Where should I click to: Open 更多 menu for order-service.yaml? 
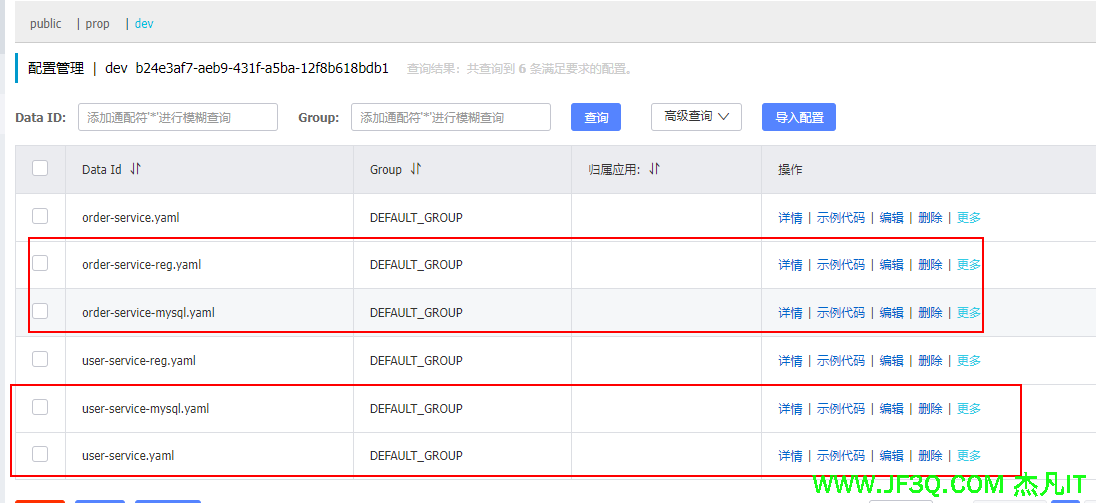(x=969, y=218)
